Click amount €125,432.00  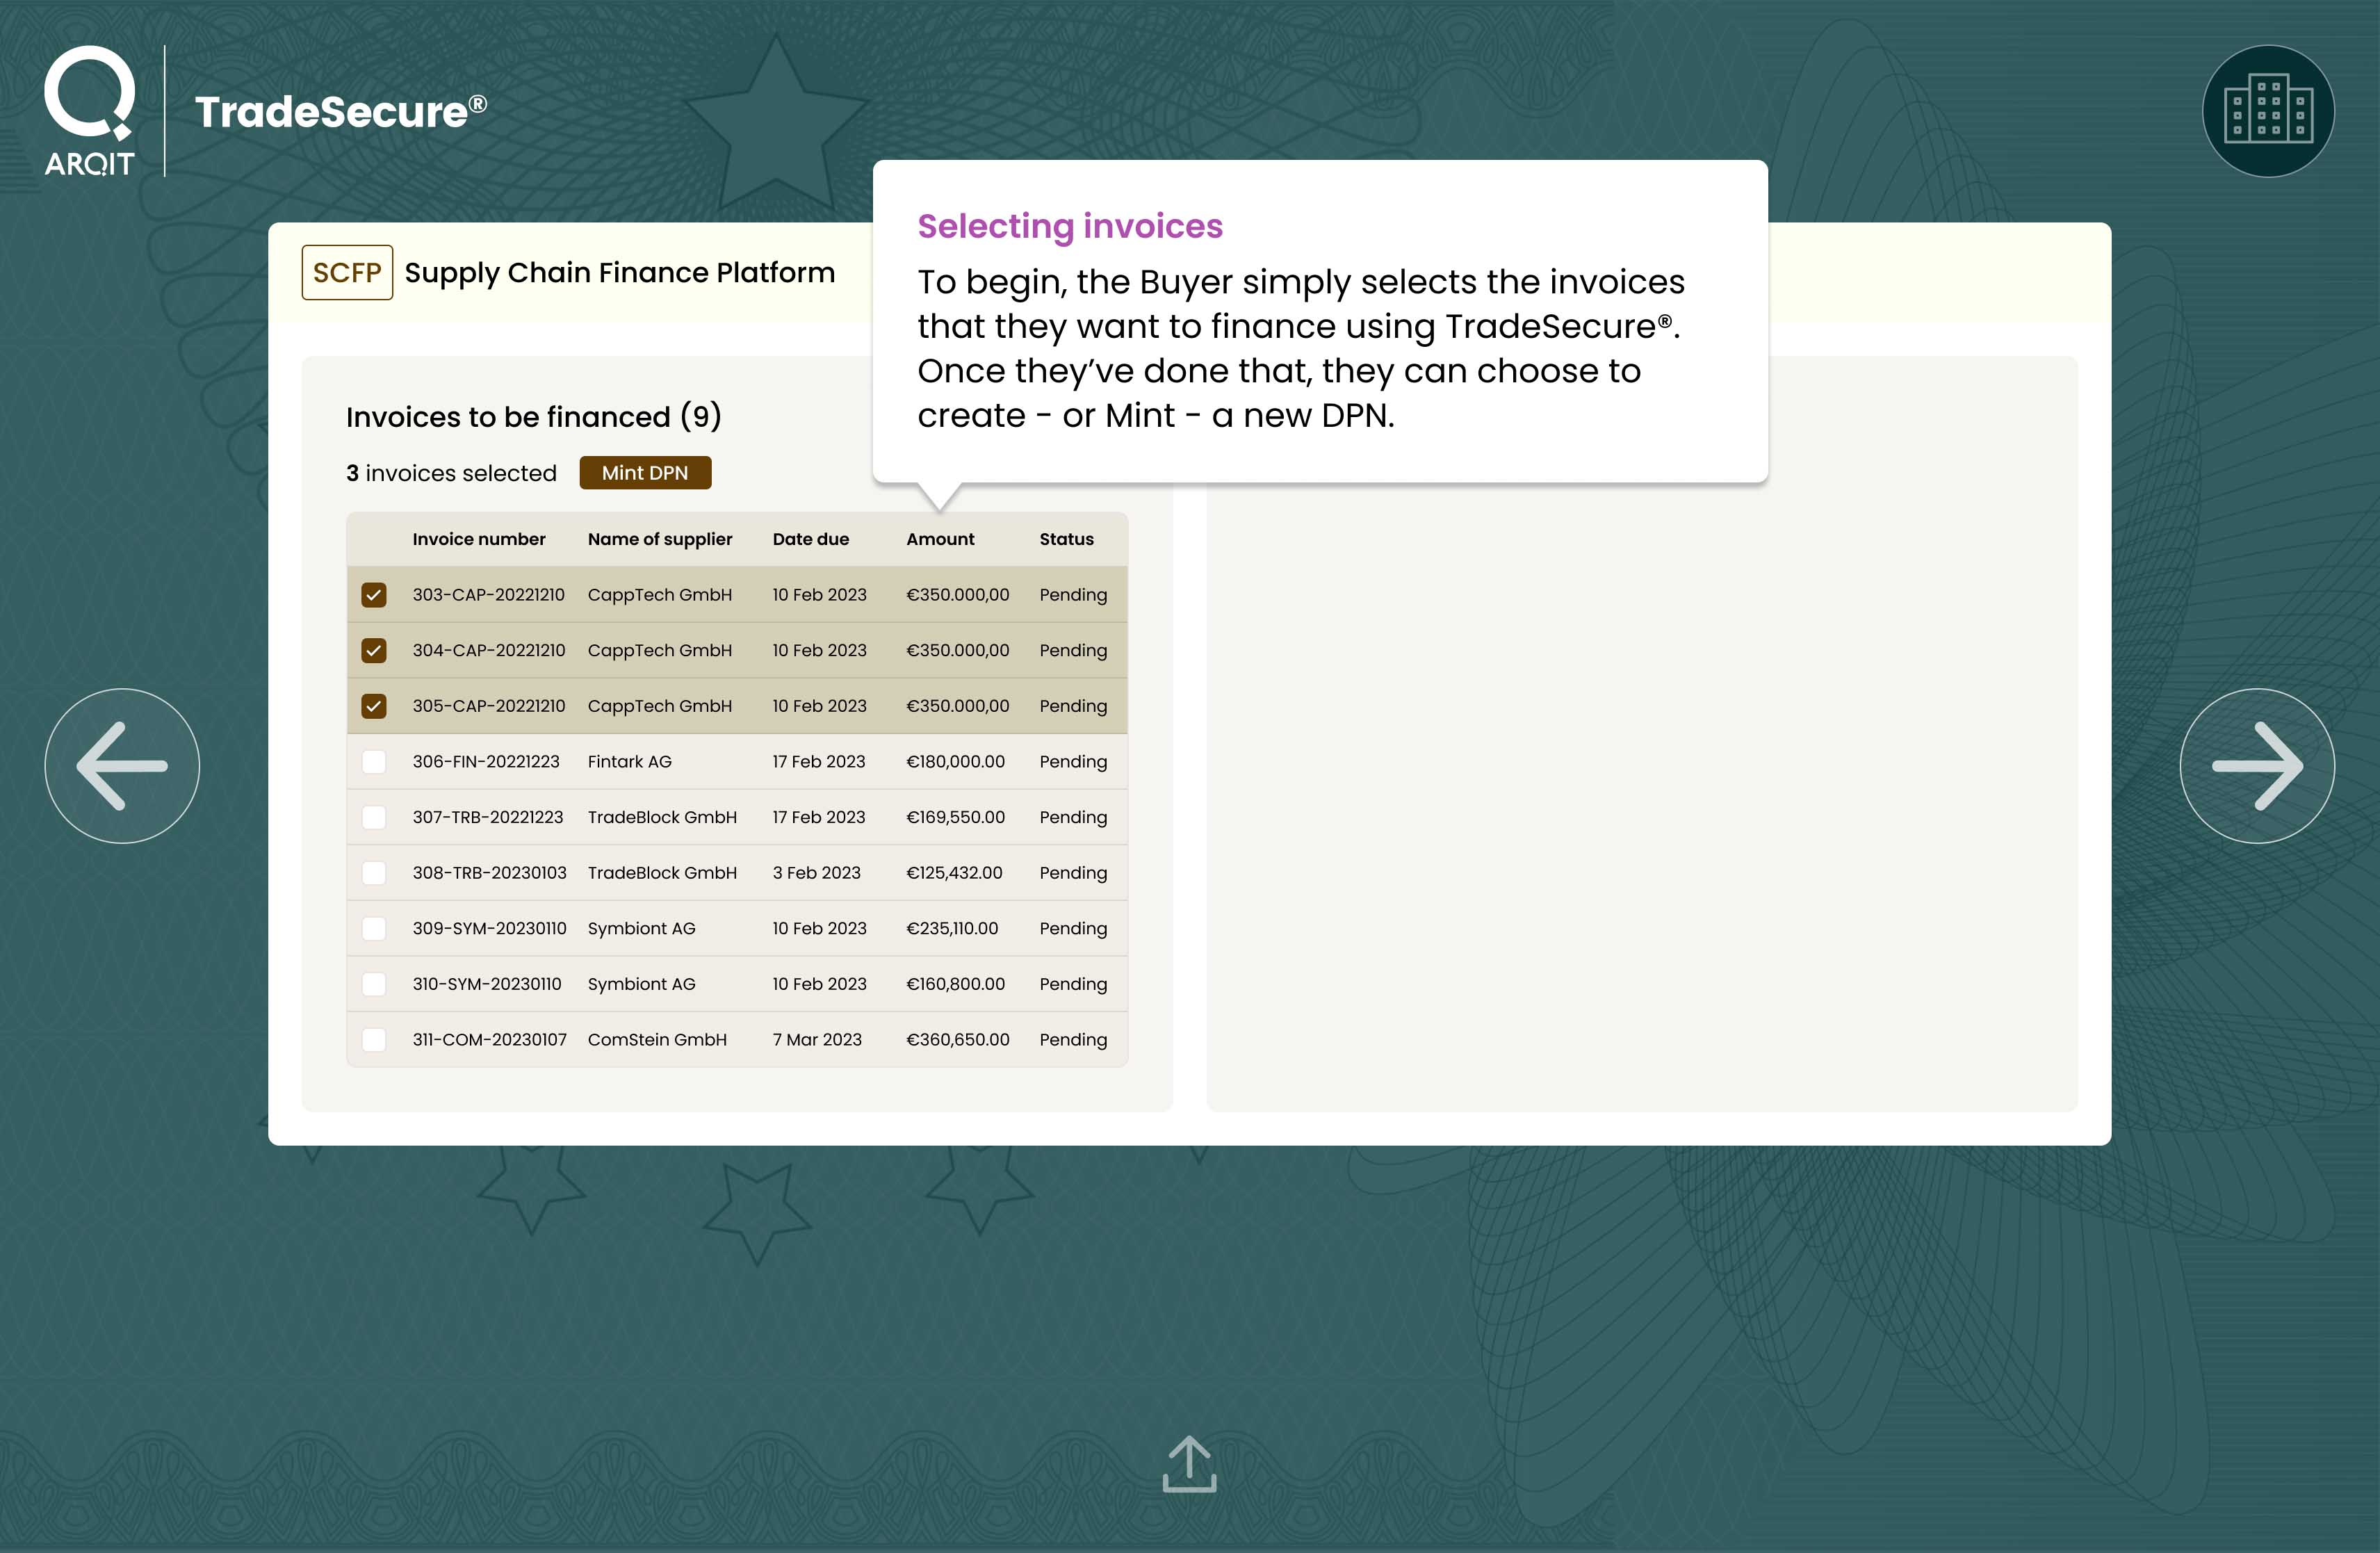pyautogui.click(x=954, y=873)
